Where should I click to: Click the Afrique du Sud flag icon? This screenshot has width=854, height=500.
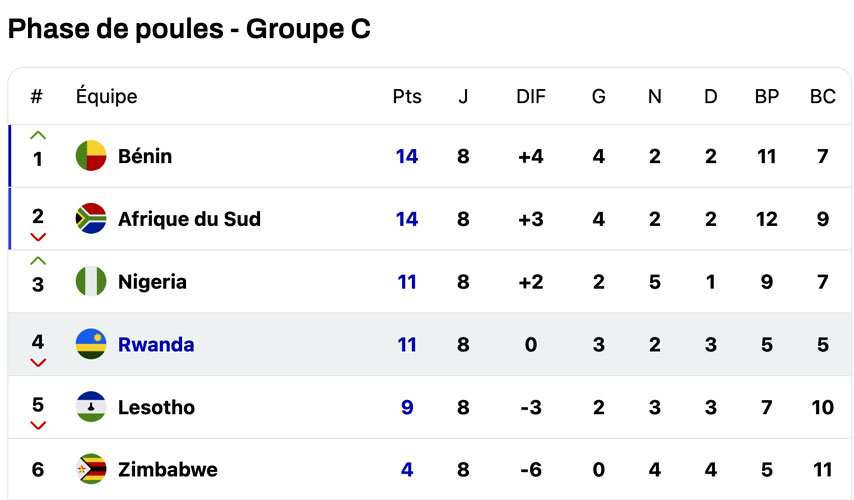coord(91,219)
